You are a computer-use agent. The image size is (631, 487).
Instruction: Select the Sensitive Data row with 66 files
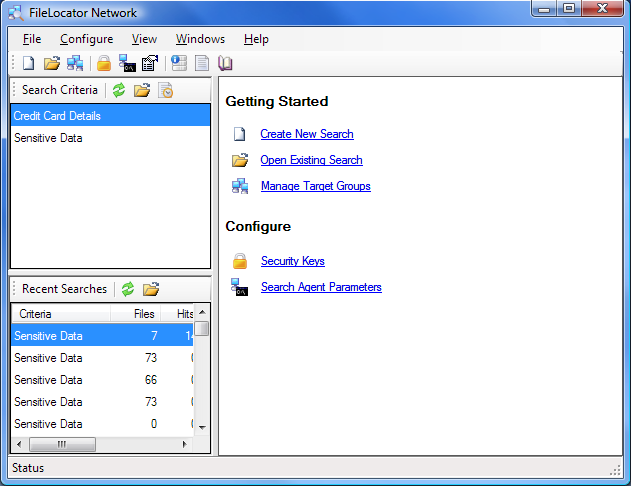tap(103, 380)
